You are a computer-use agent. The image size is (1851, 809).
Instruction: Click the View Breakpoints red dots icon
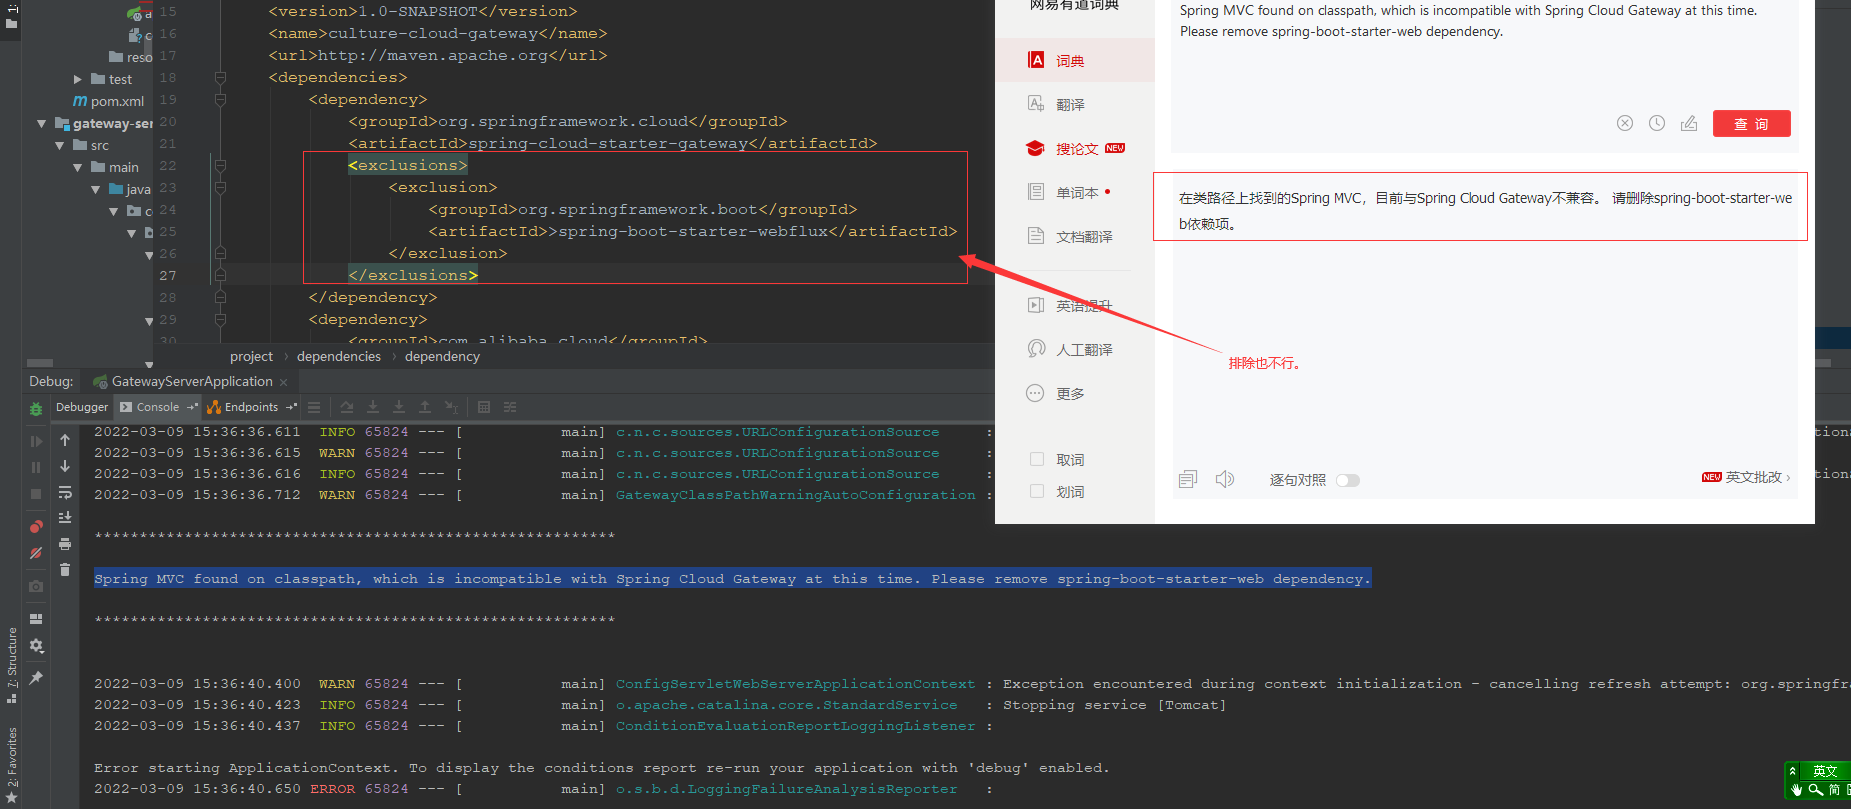tap(36, 526)
